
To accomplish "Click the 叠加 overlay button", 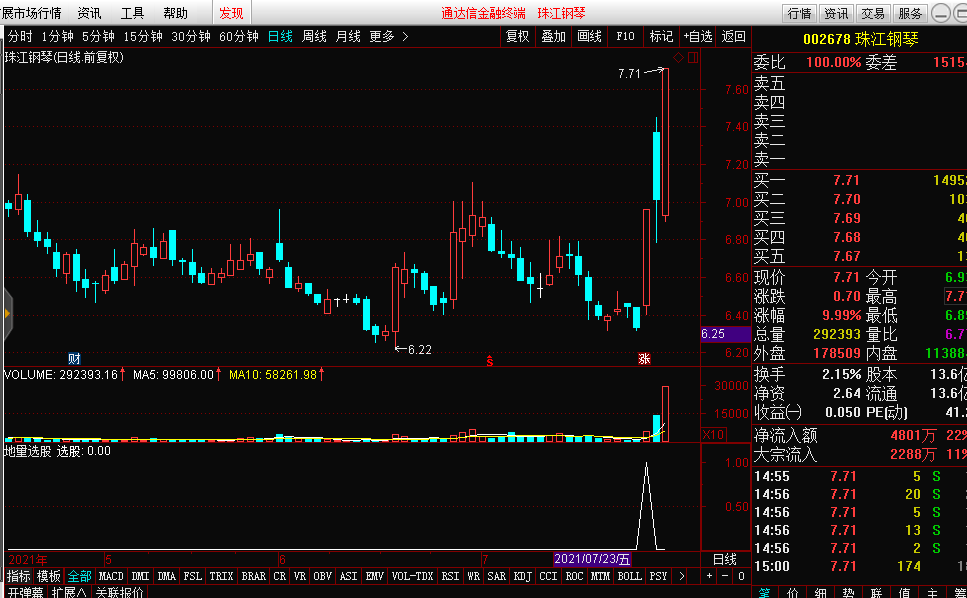I will [x=553, y=37].
